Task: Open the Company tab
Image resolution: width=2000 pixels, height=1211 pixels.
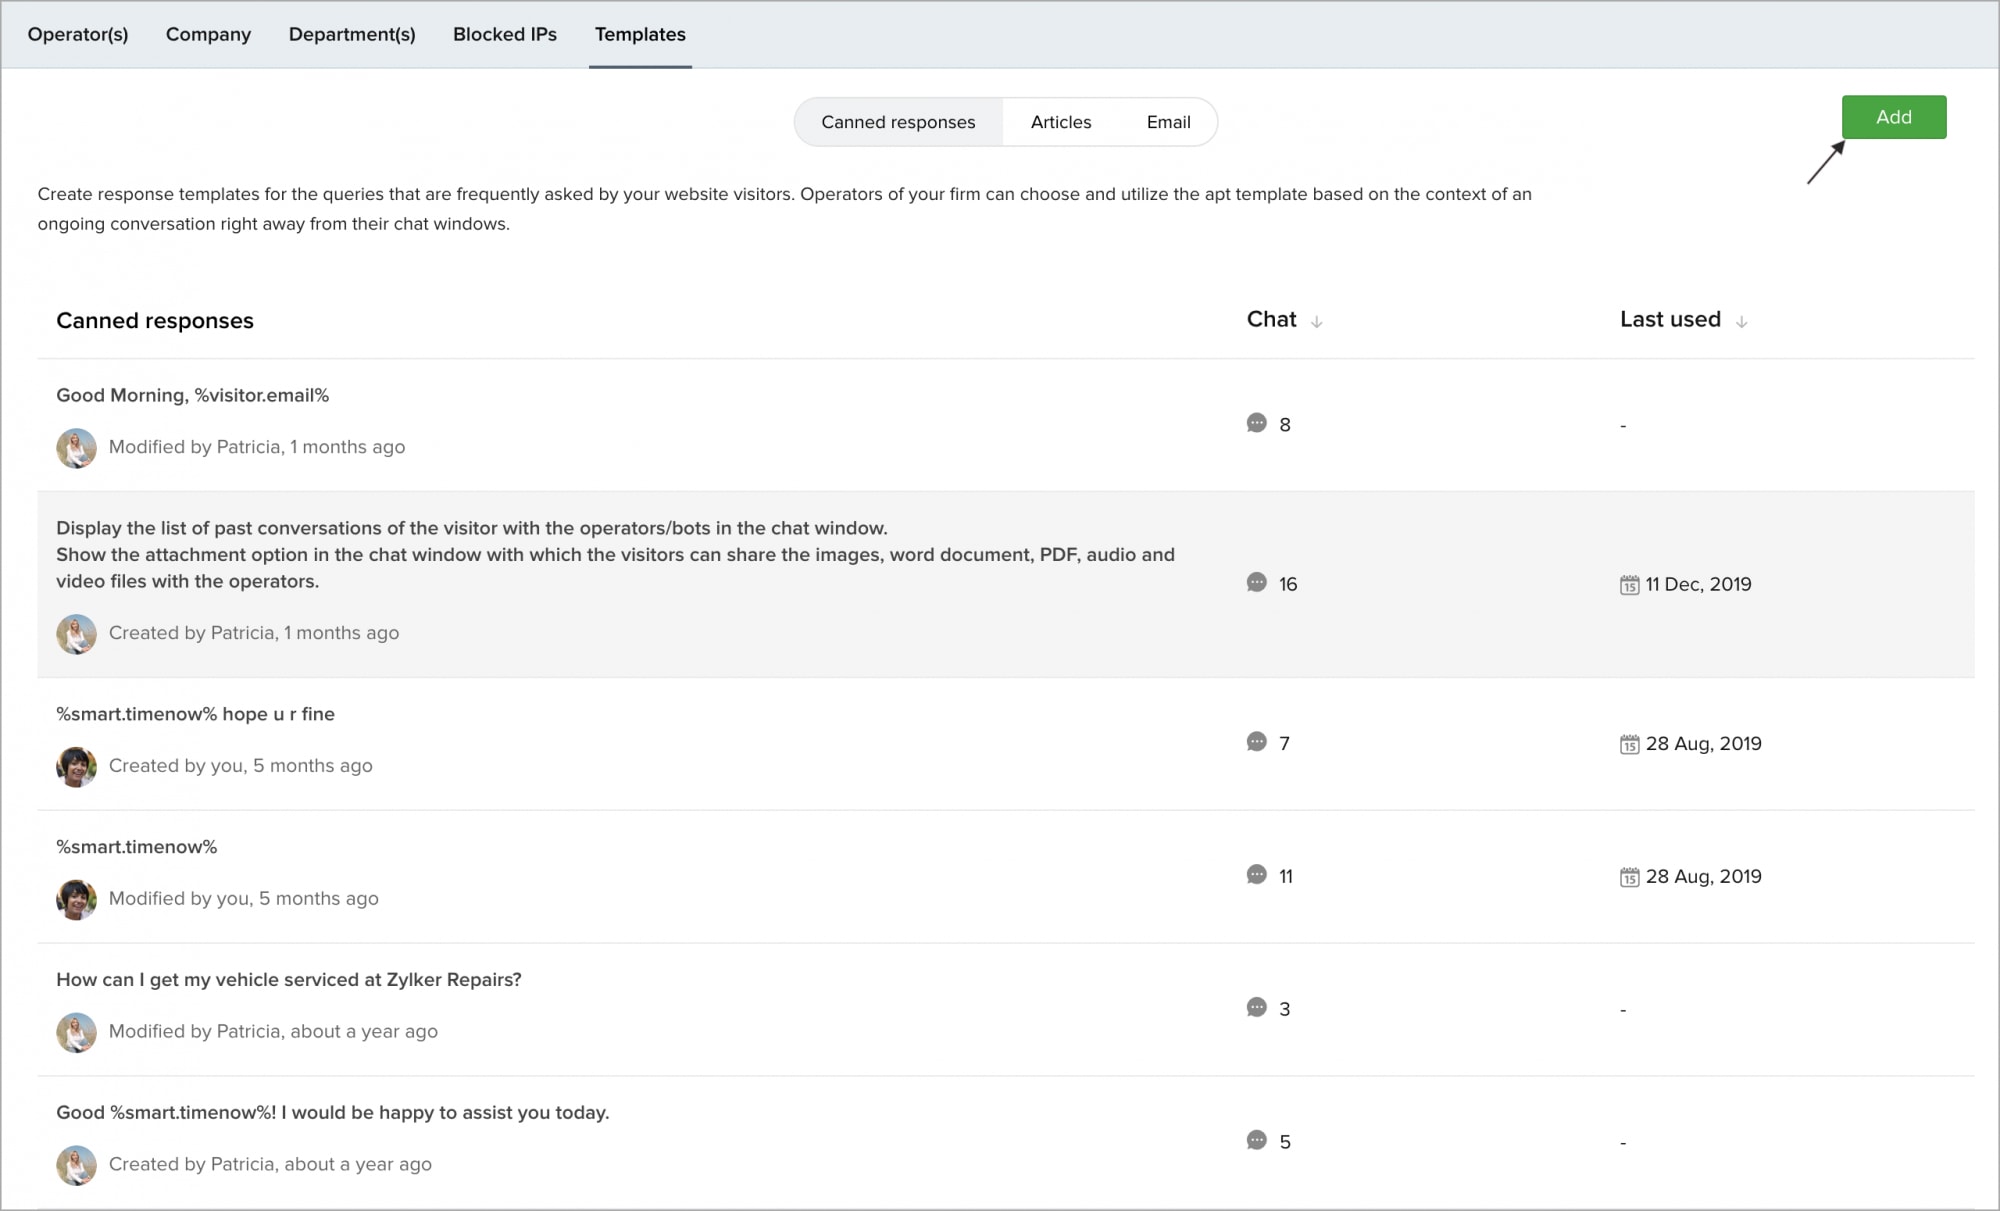Action: (208, 34)
